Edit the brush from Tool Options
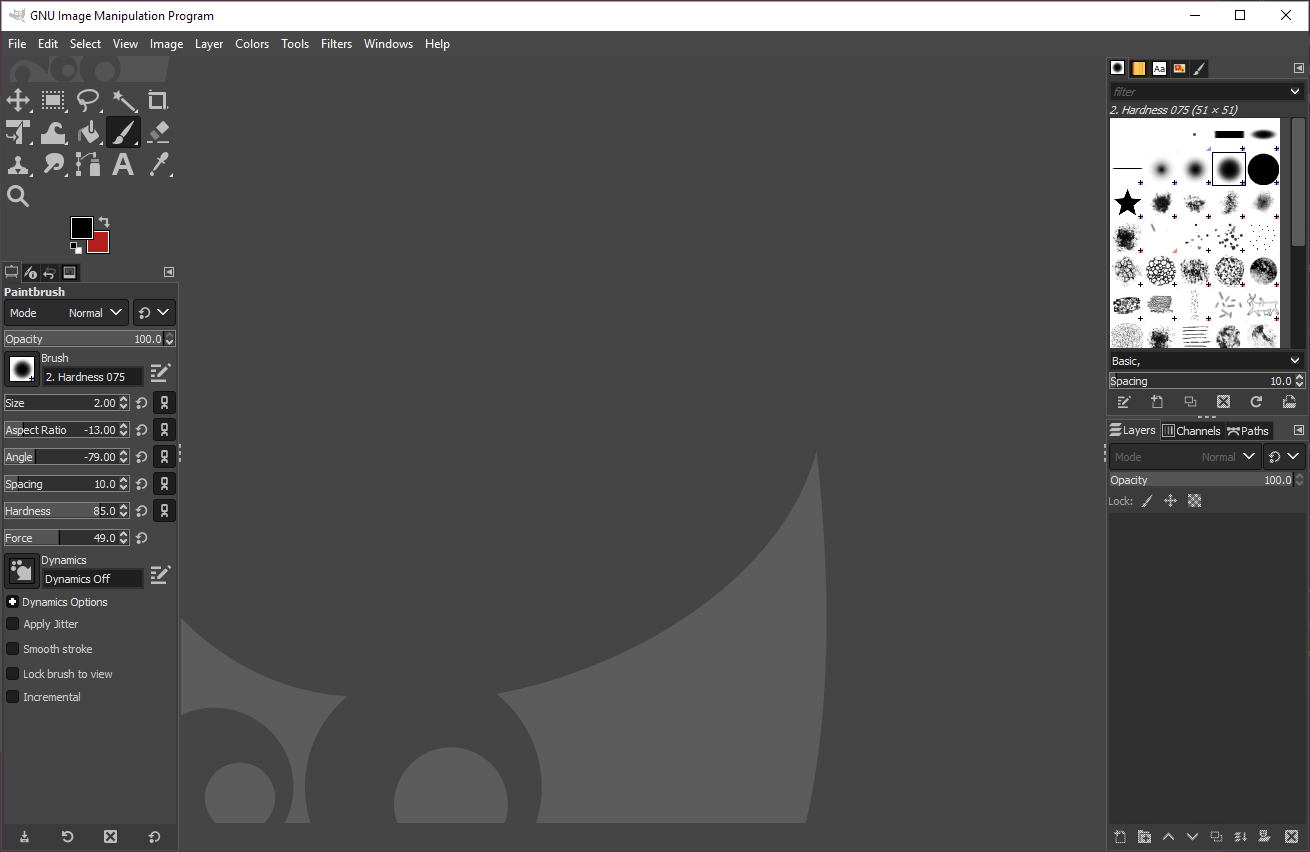Screen dimensions: 1310x852 (160, 374)
